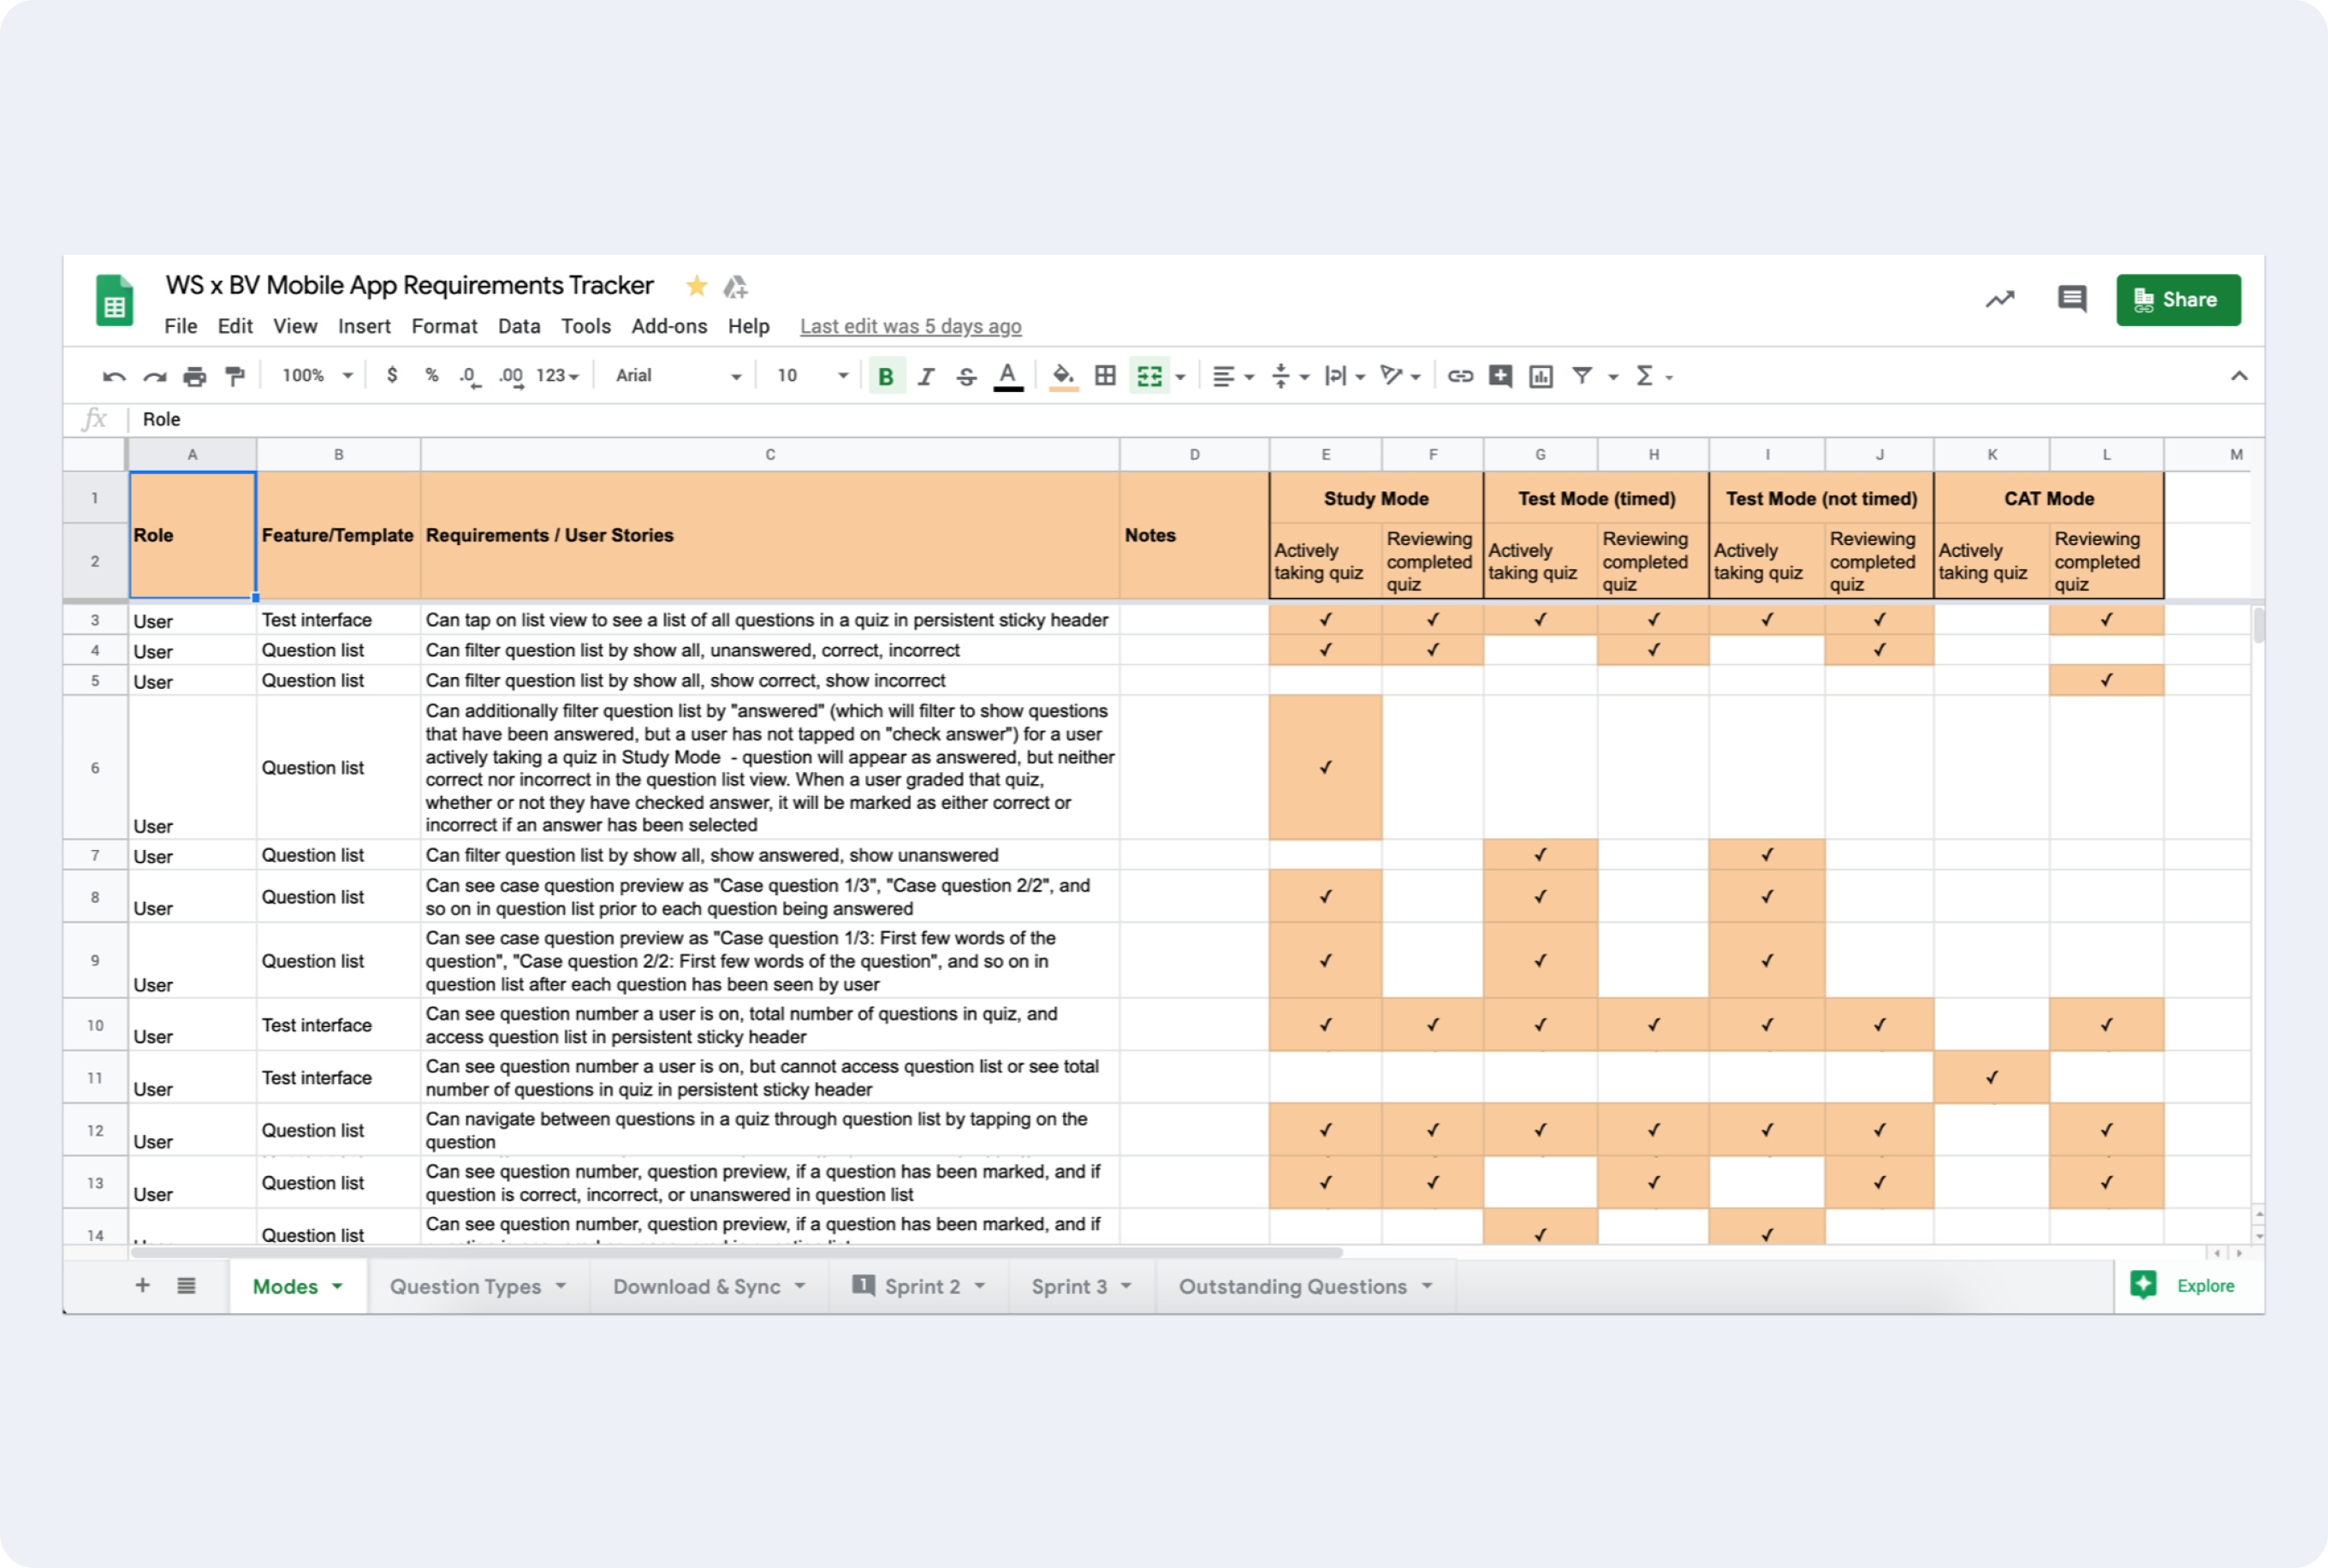Screen dimensions: 2328x1568
Task: Click the Google Sheets home icon
Action: [x=115, y=300]
